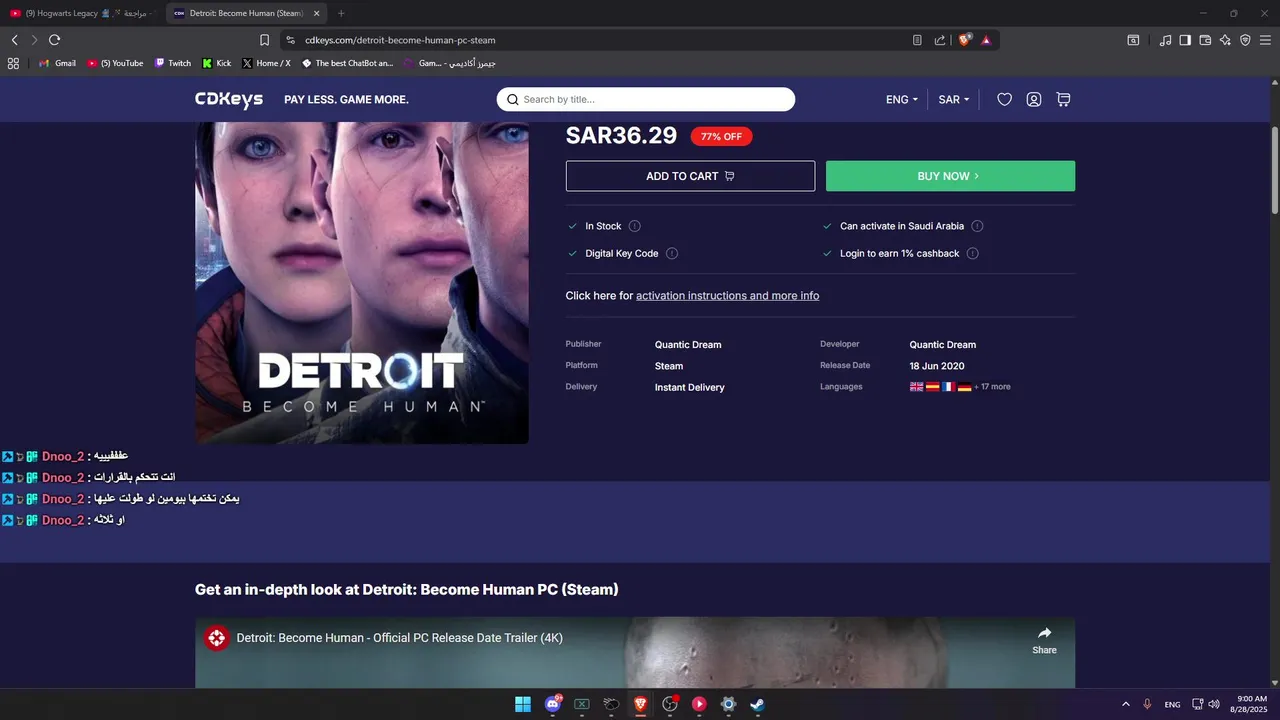Open the Leo AI sparkle icon
Image resolution: width=1280 pixels, height=720 pixels.
tap(1225, 40)
